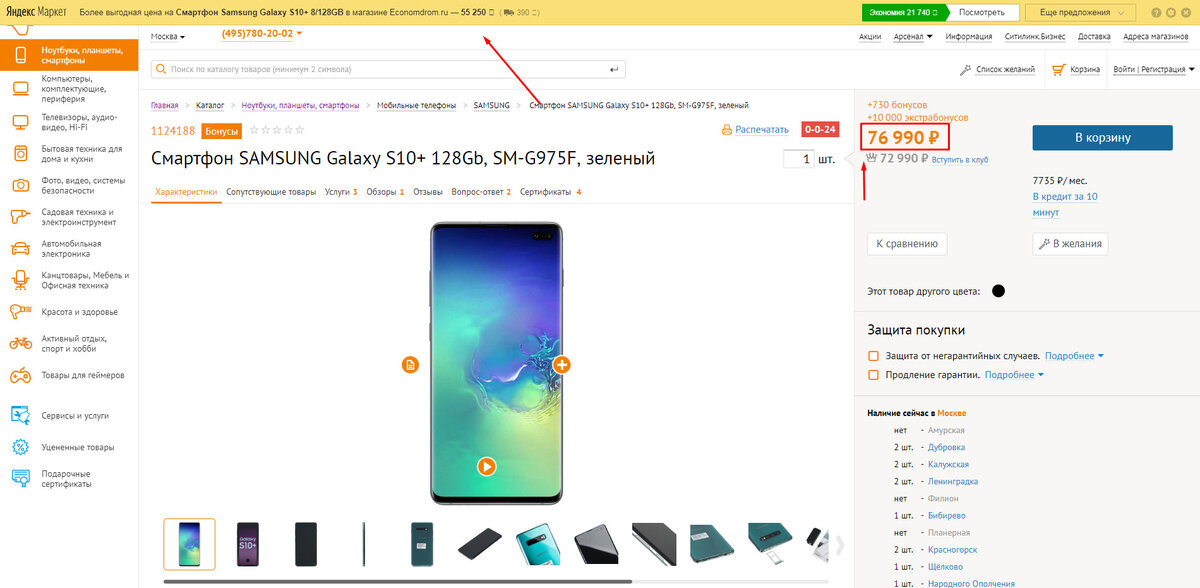Switch to the Обзоры tab

pos(385,191)
